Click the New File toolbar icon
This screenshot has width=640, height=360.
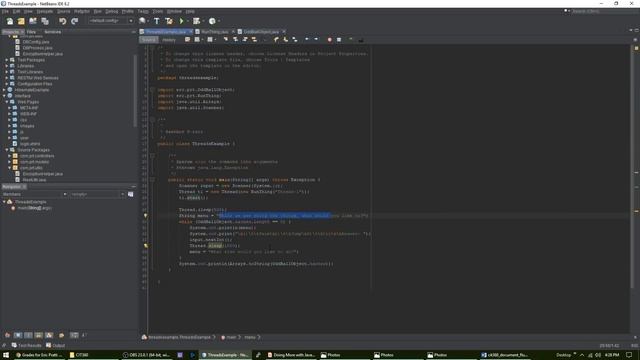(9, 21)
